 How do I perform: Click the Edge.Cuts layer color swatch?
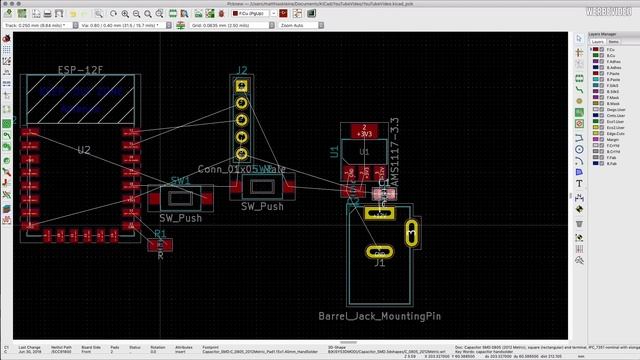click(x=596, y=133)
